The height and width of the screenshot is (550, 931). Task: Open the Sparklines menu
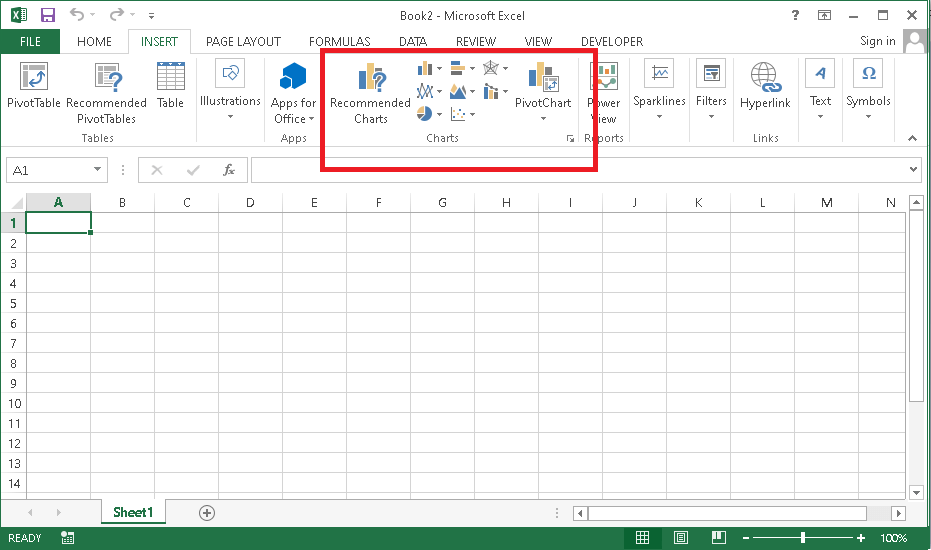tap(659, 90)
